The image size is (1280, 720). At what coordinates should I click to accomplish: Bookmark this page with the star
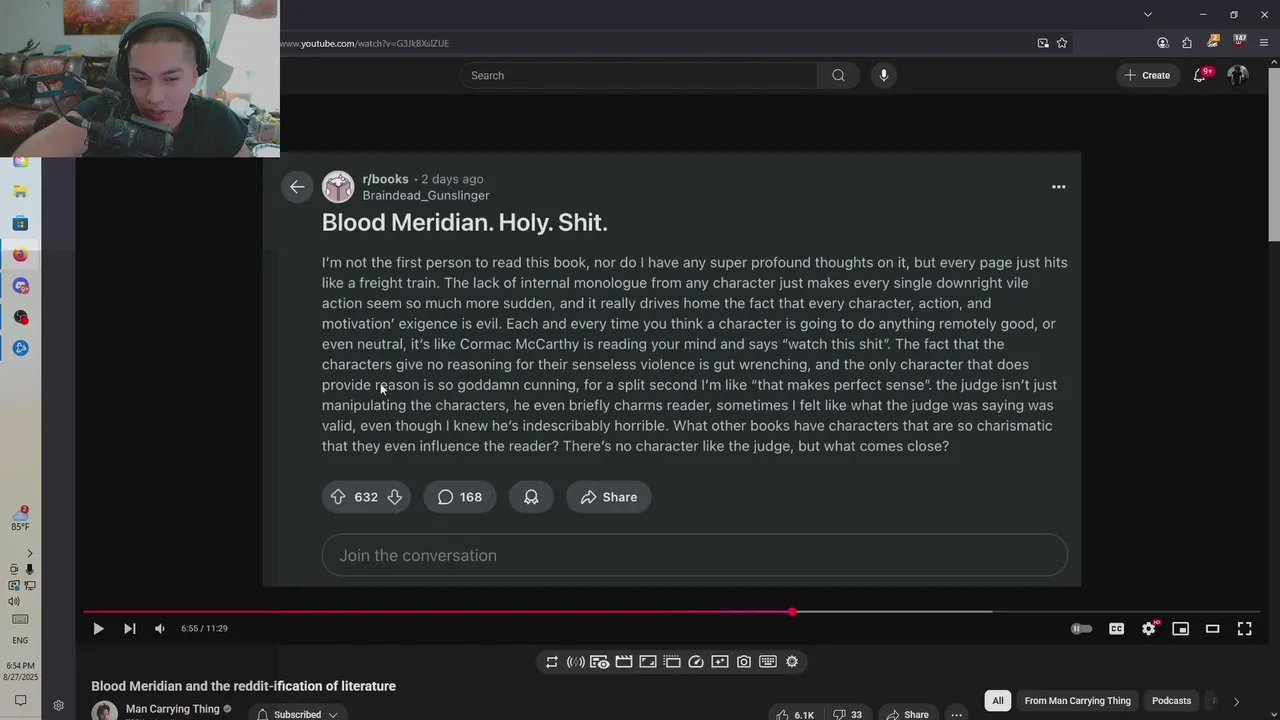pyautogui.click(x=1062, y=43)
